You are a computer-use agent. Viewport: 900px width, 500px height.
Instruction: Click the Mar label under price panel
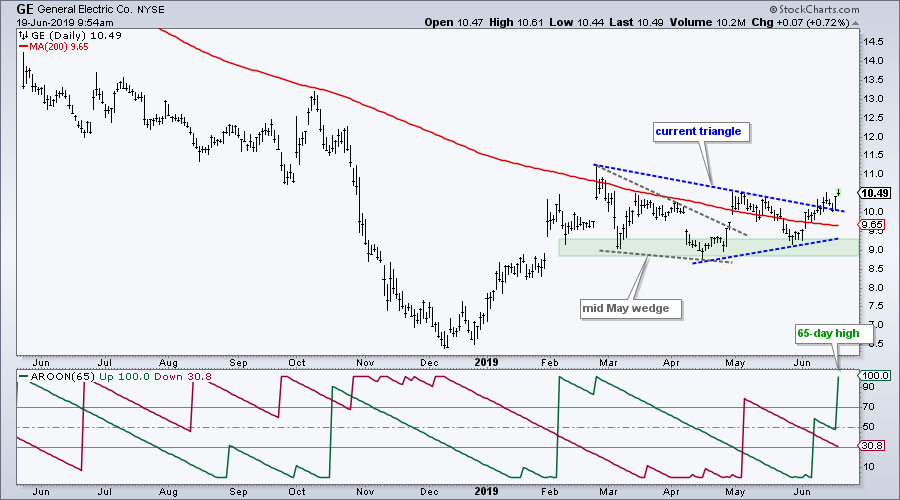pos(608,362)
